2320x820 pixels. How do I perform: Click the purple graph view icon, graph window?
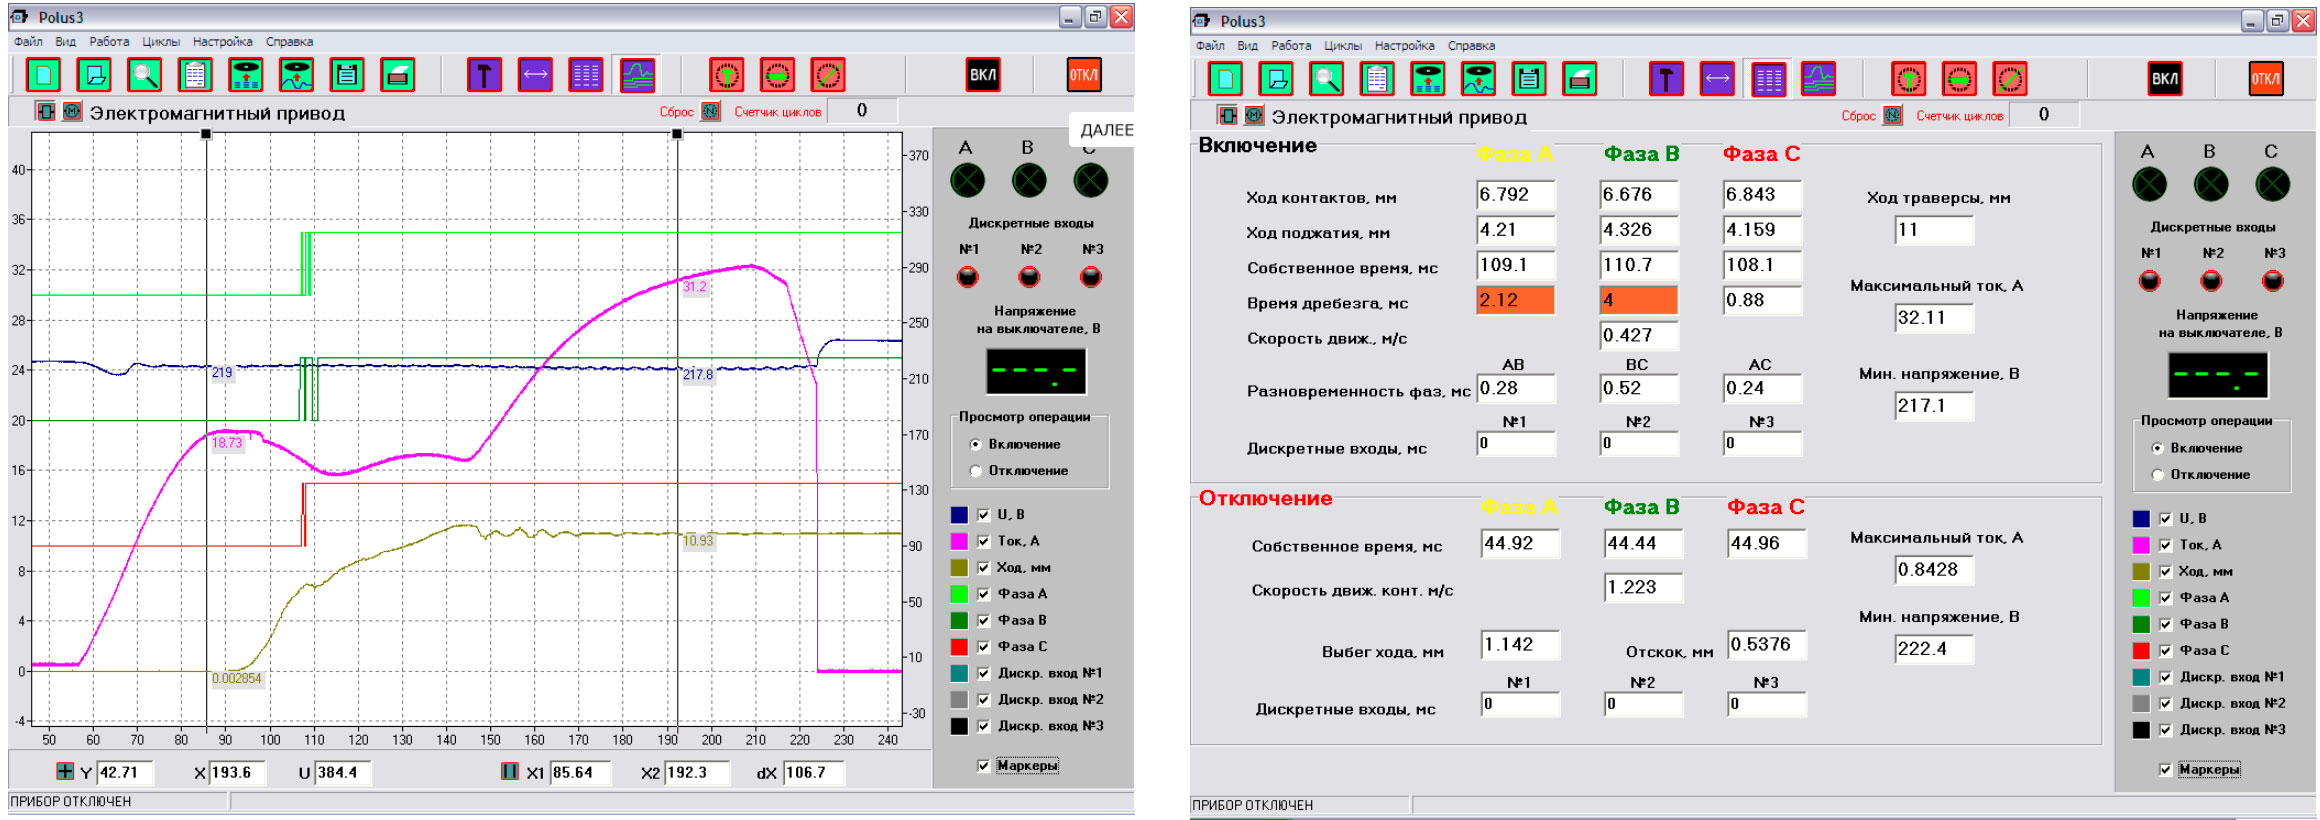(637, 75)
